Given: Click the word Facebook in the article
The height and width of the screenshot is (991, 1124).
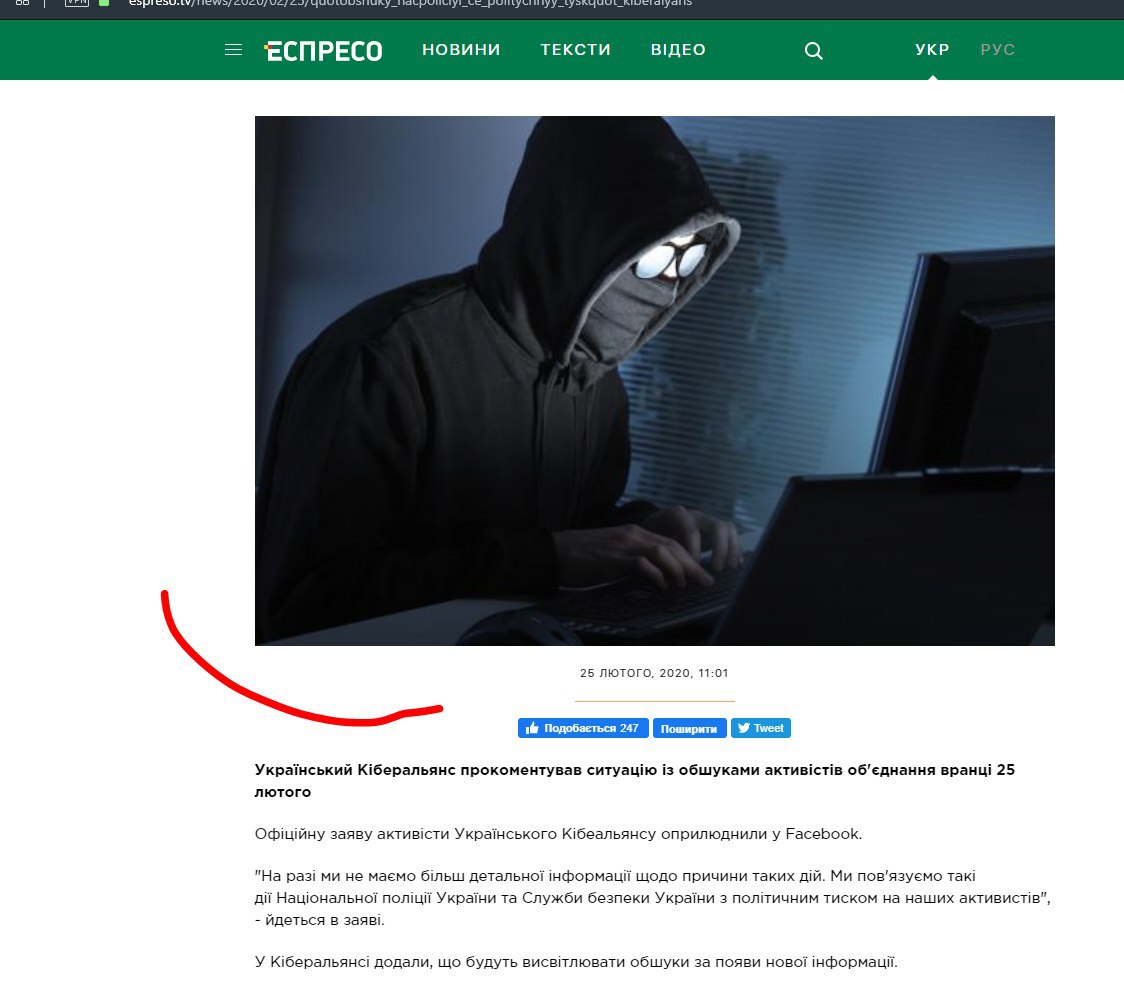Looking at the screenshot, I should pos(823,833).
